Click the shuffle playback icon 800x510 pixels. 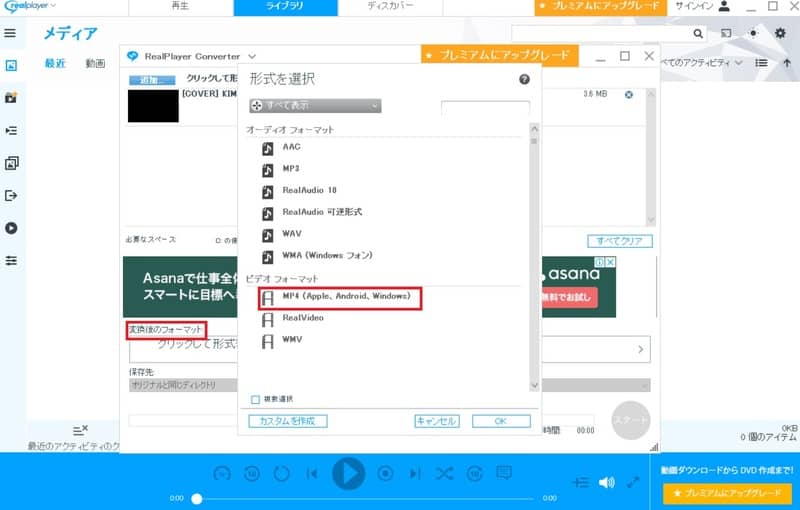click(x=444, y=474)
